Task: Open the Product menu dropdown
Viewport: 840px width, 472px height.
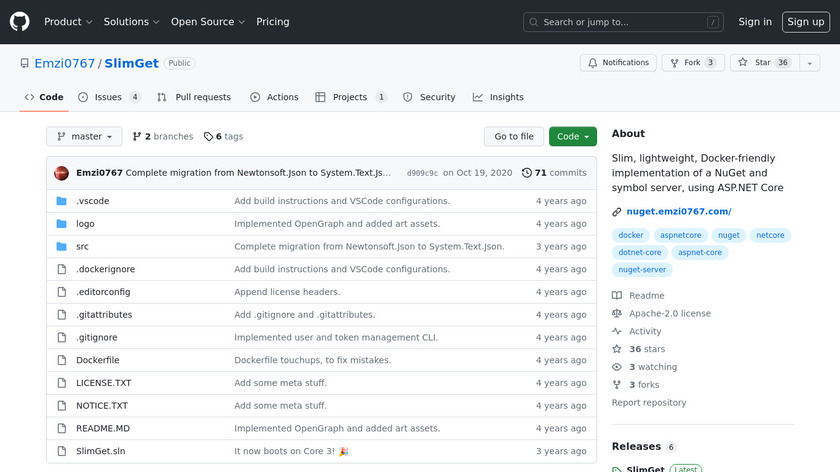Action: coord(68,22)
